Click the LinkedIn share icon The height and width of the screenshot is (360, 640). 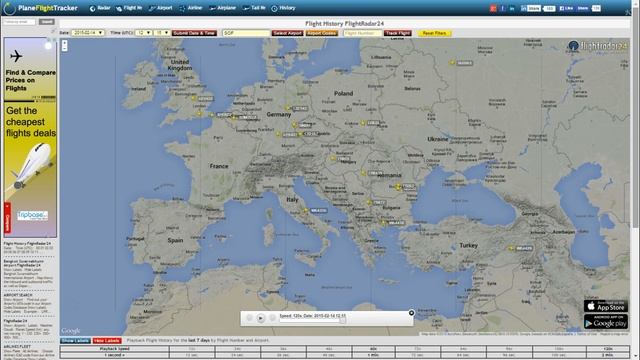pyautogui.click(x=512, y=8)
